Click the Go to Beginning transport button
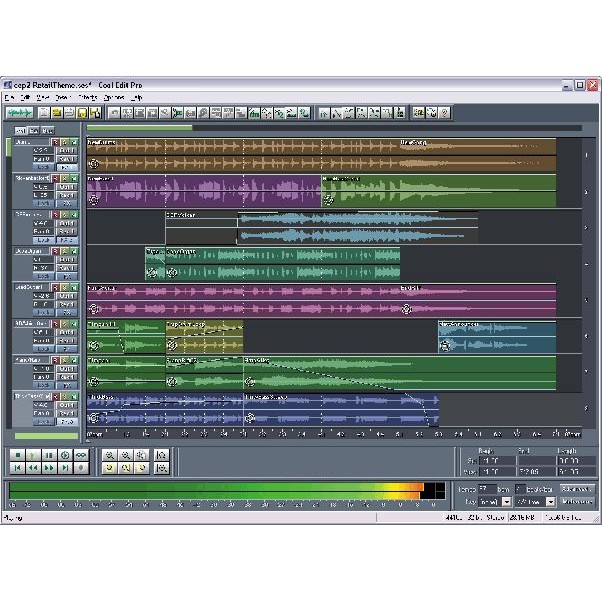 [17, 467]
